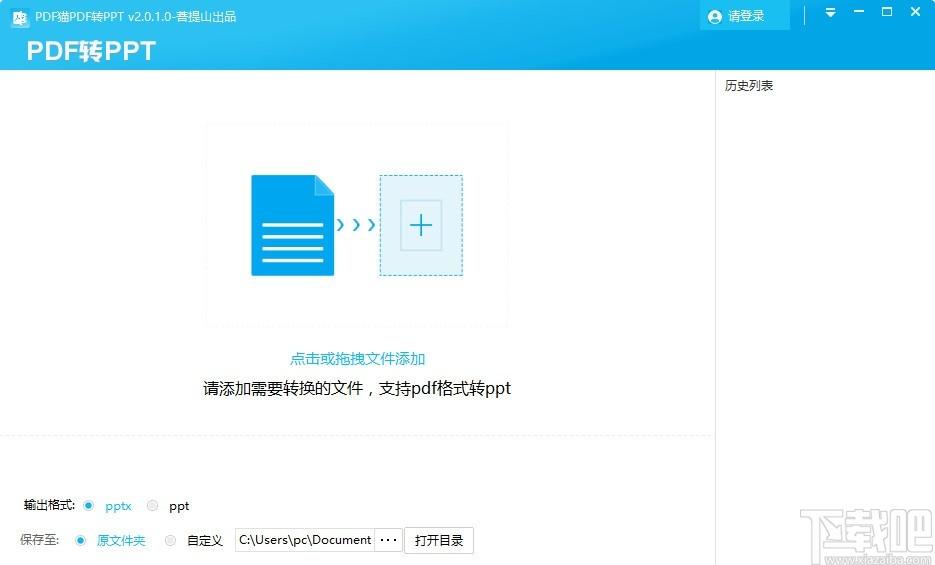Image resolution: width=935 pixels, height=565 pixels.
Task: Browse folder with the ellipsis button
Action: coord(388,540)
